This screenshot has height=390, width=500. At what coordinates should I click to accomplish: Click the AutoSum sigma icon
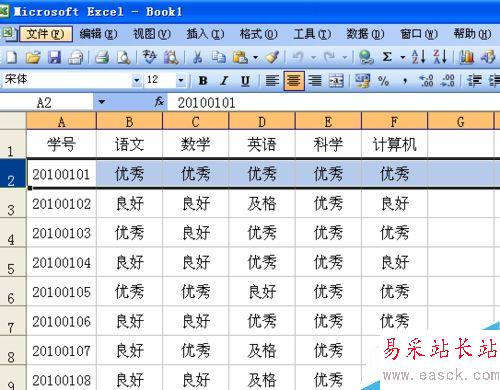(387, 57)
